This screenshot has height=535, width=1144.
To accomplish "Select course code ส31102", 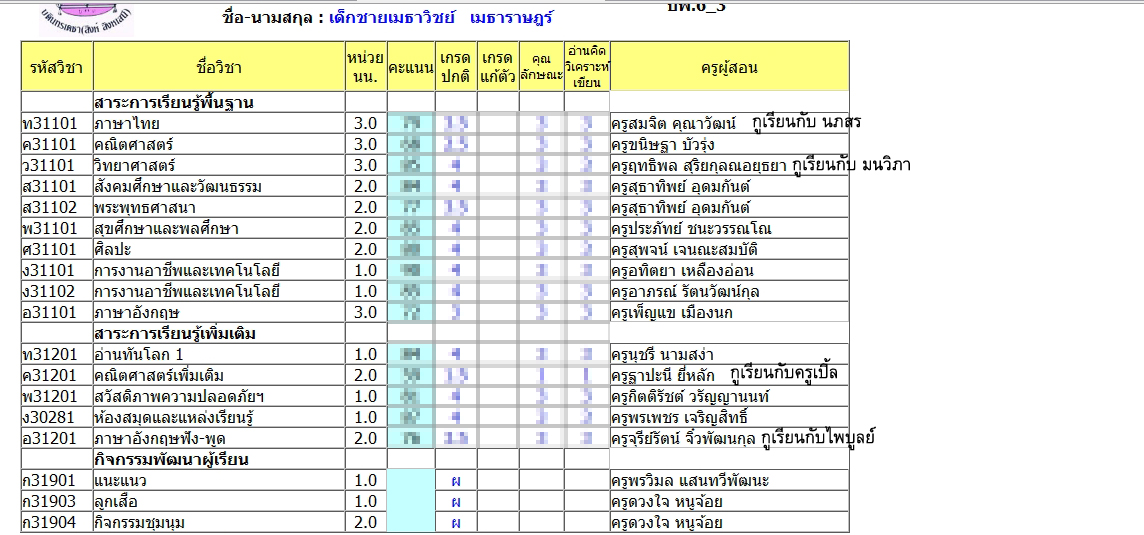I will tap(50, 208).
